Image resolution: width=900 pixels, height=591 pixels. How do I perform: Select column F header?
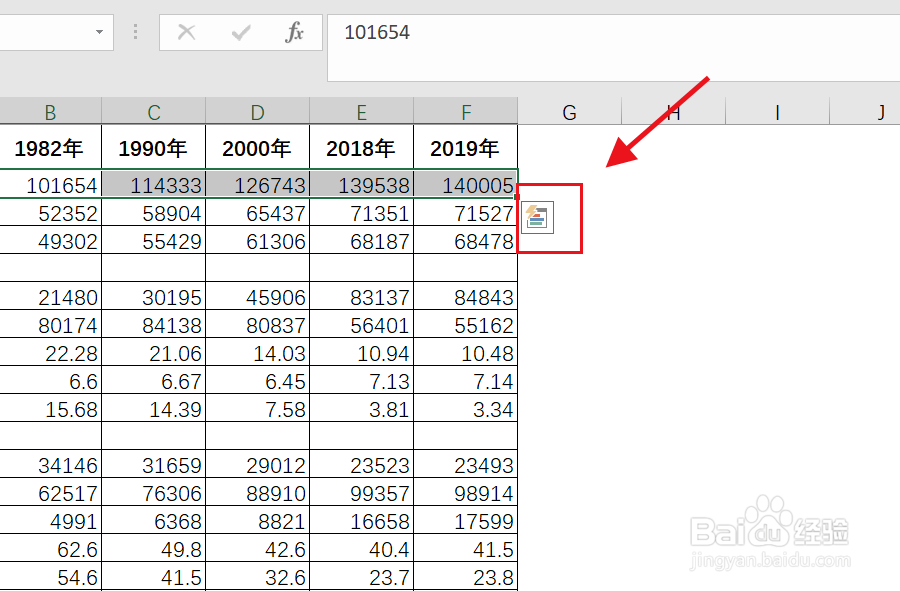click(x=465, y=112)
